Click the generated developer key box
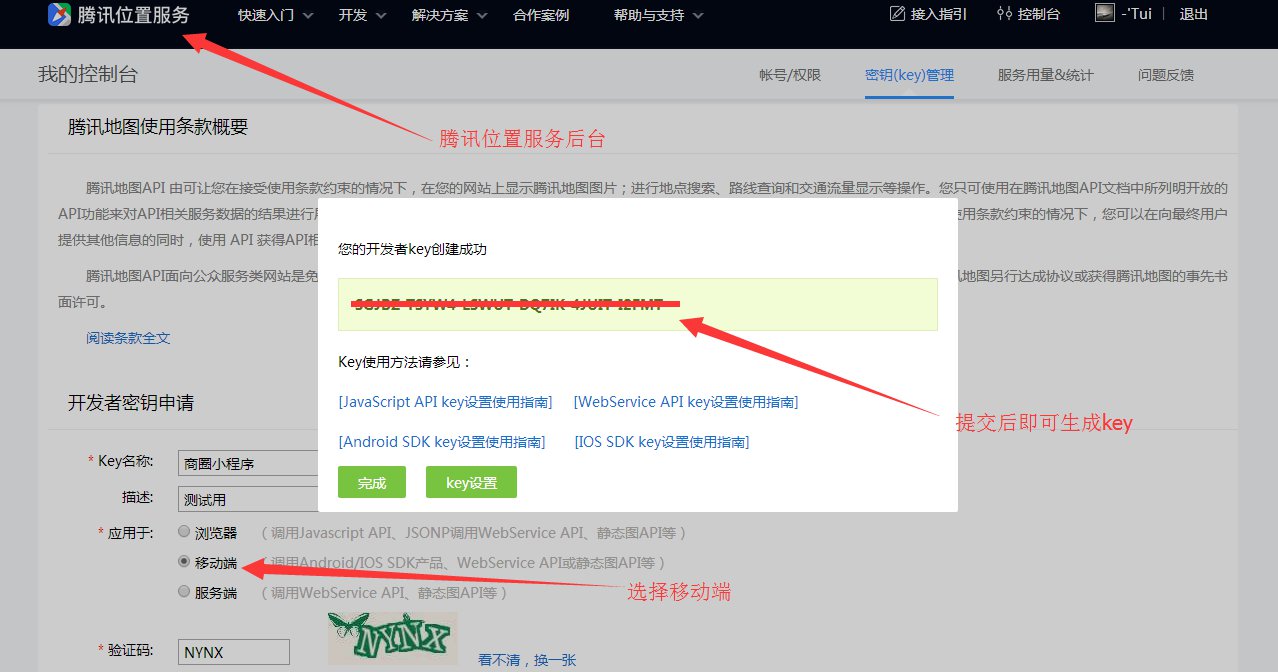Image resolution: width=1278 pixels, height=672 pixels. click(638, 304)
